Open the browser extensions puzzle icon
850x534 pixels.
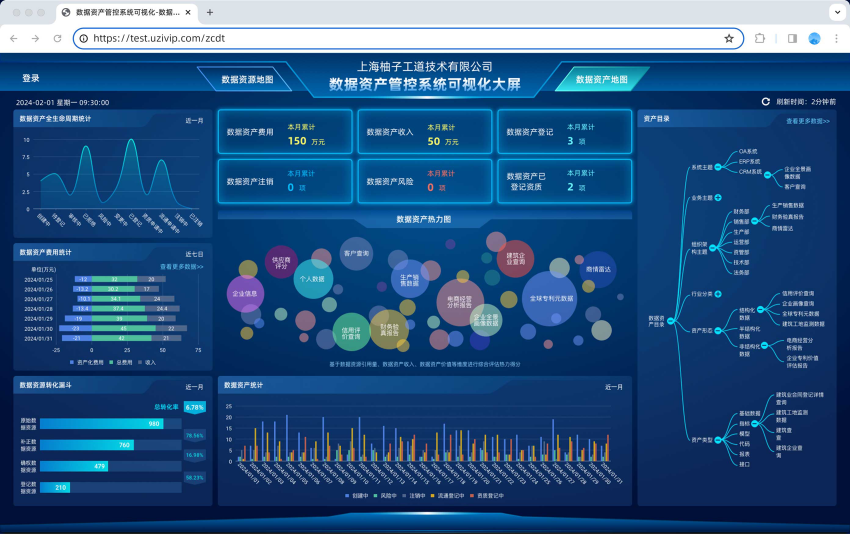(x=760, y=38)
